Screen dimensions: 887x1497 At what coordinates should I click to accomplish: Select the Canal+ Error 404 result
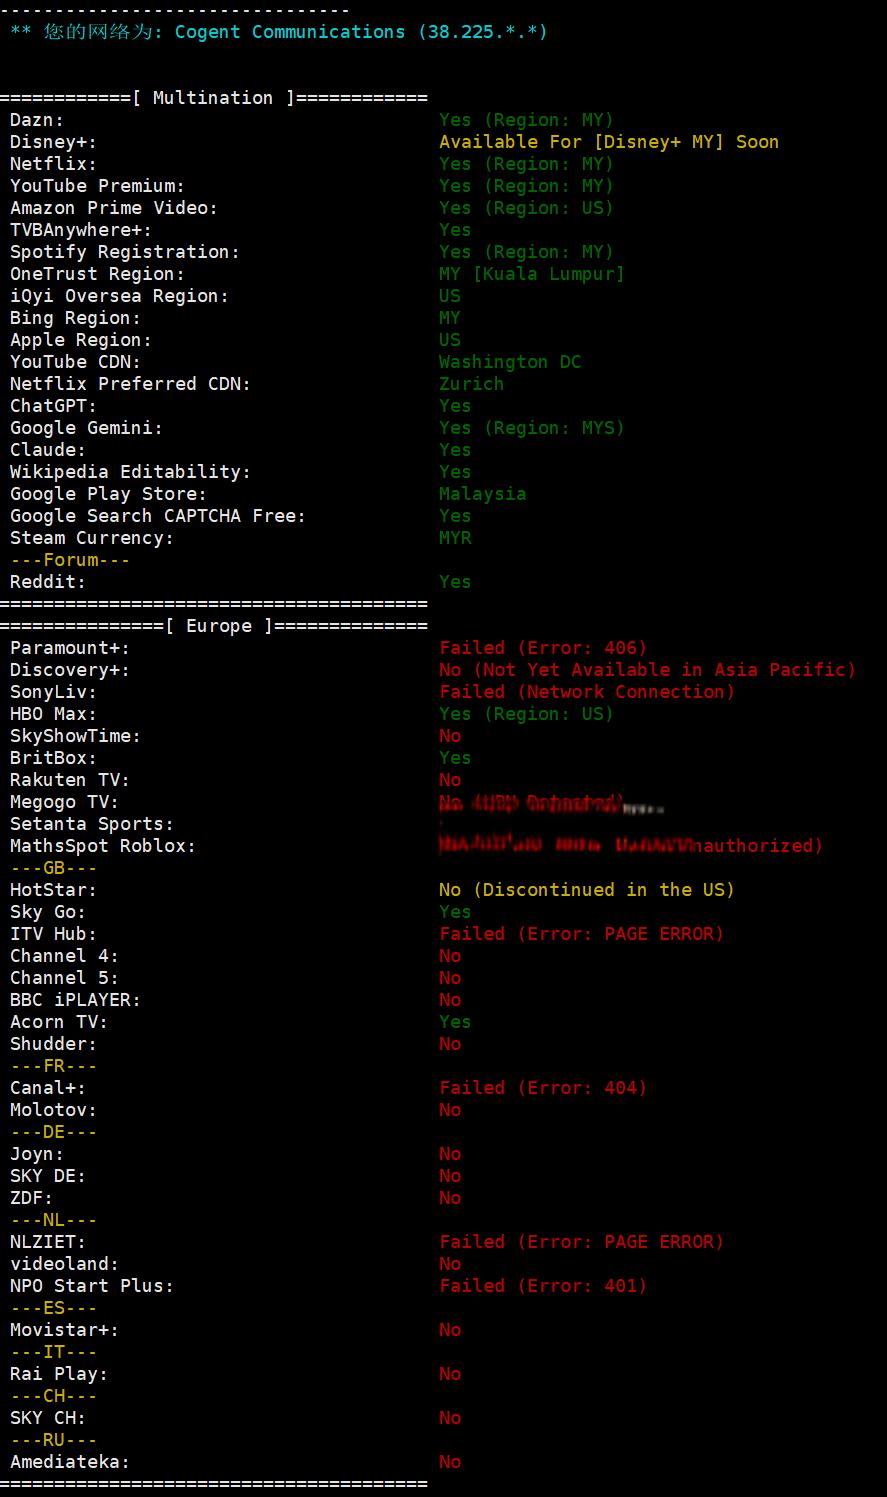coord(543,1088)
